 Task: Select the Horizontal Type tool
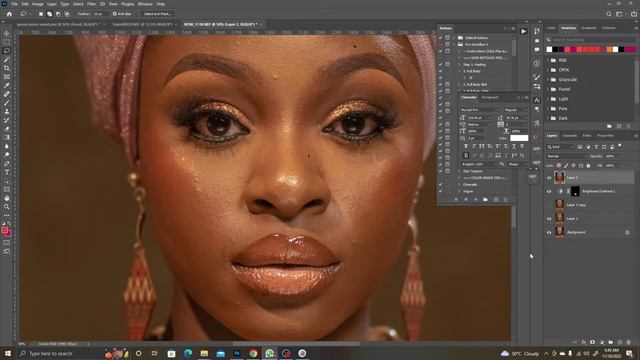7,172
